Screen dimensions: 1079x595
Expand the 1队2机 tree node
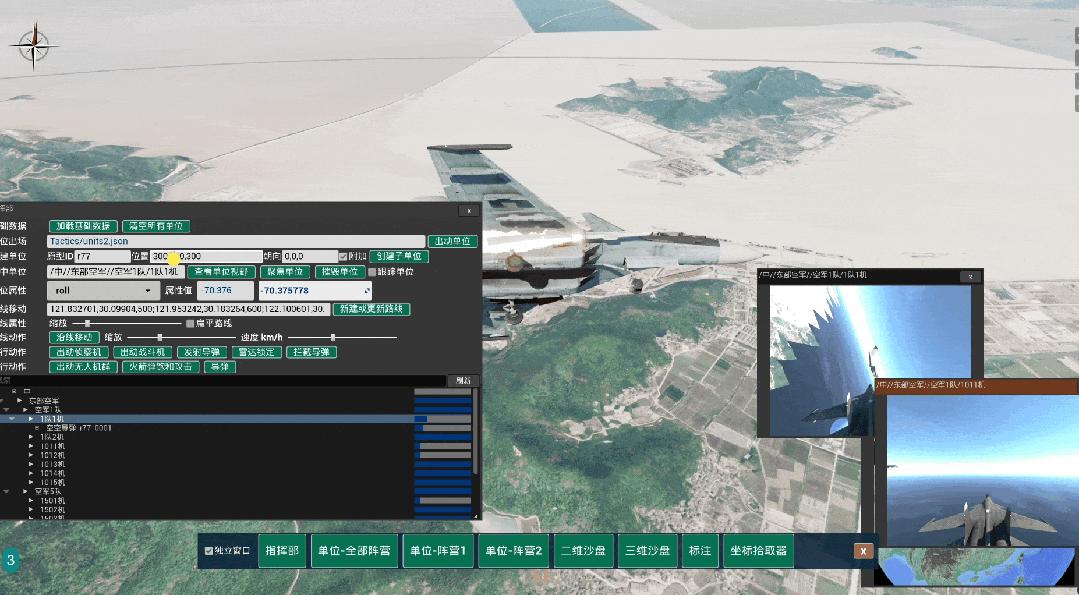(x=31, y=437)
